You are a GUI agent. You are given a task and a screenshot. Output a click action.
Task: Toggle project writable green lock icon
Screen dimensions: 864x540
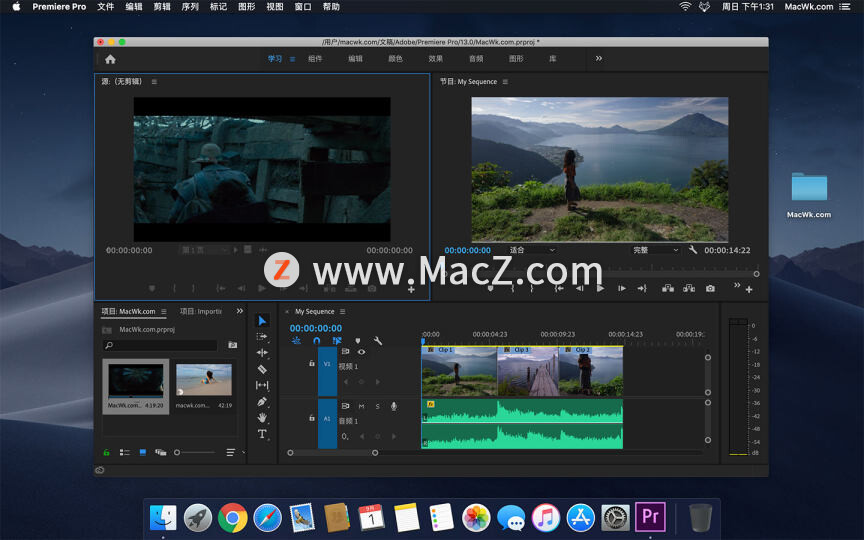coord(106,452)
